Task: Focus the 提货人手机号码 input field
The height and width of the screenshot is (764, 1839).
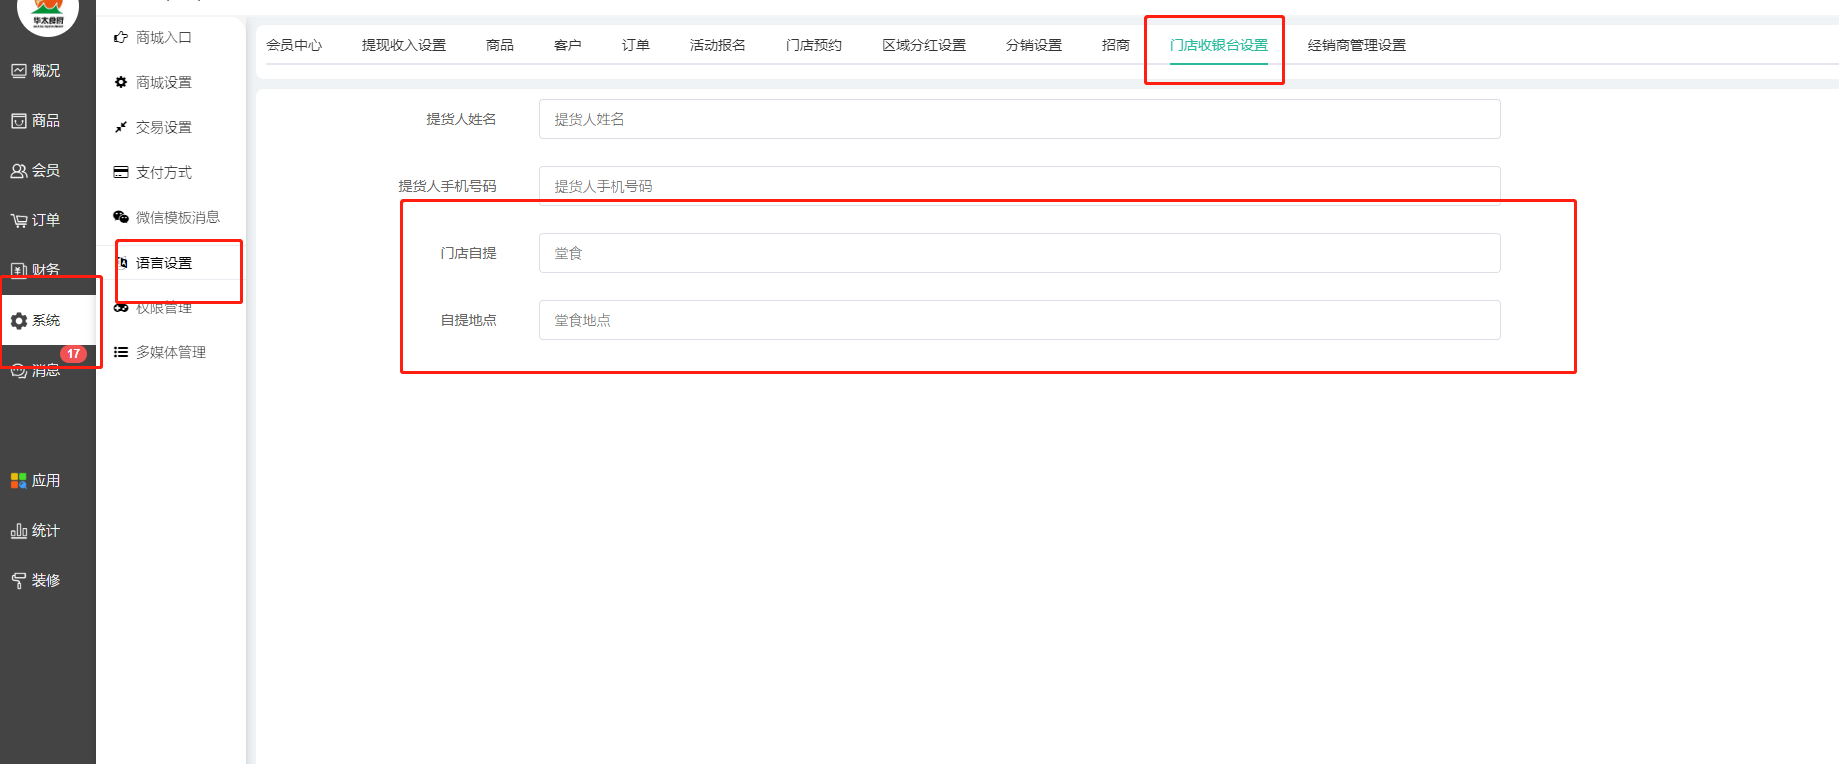Action: tap(1019, 186)
